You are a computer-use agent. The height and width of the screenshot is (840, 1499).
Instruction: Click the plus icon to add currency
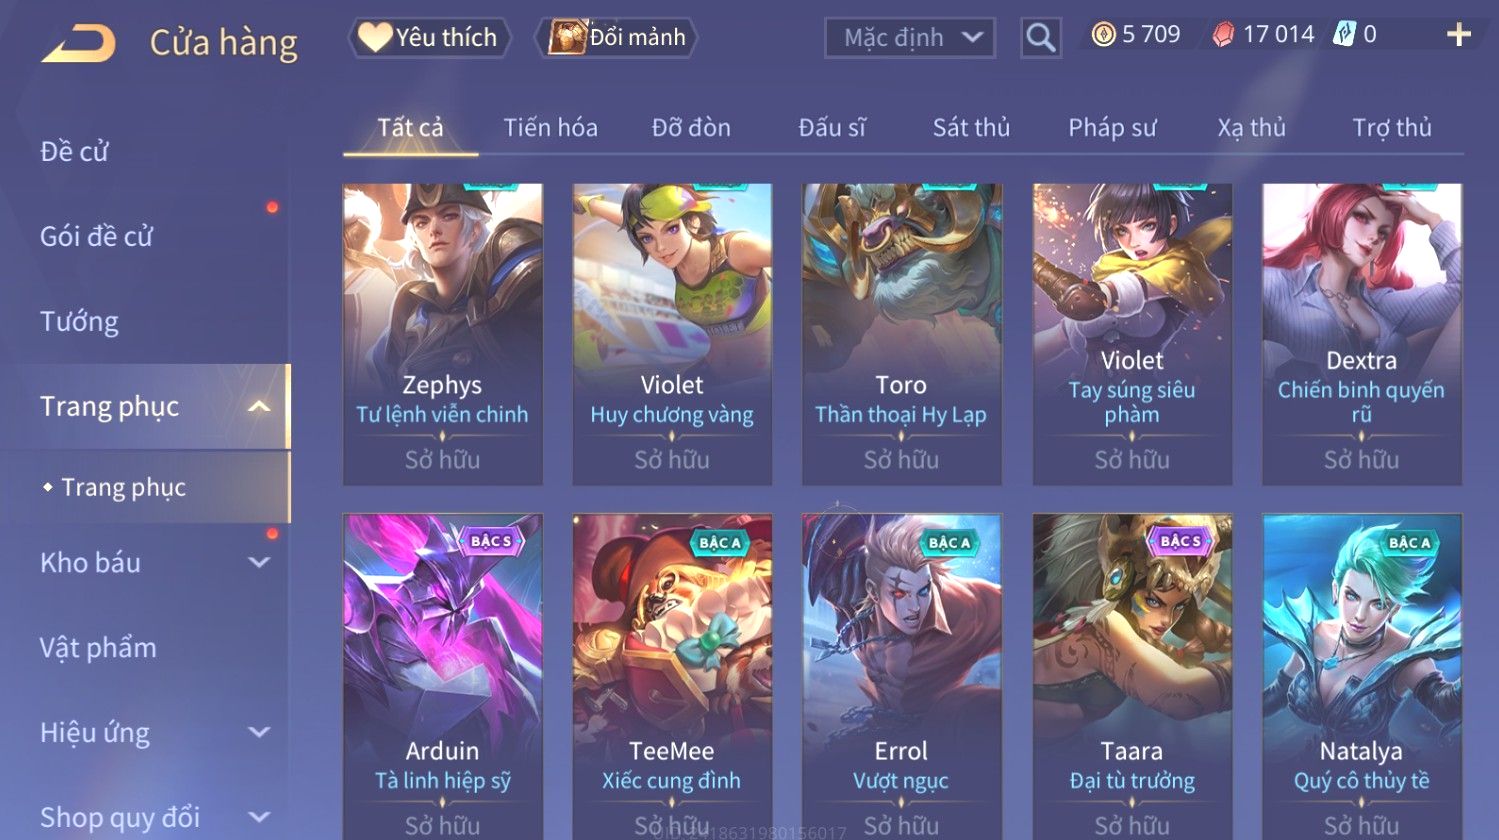tap(1458, 35)
